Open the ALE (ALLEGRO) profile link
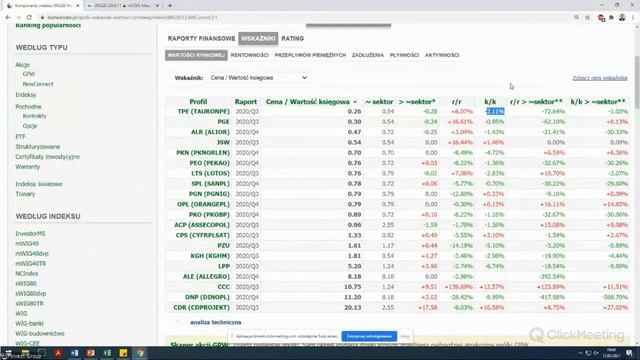This screenshot has width=640, height=360. click(206, 276)
